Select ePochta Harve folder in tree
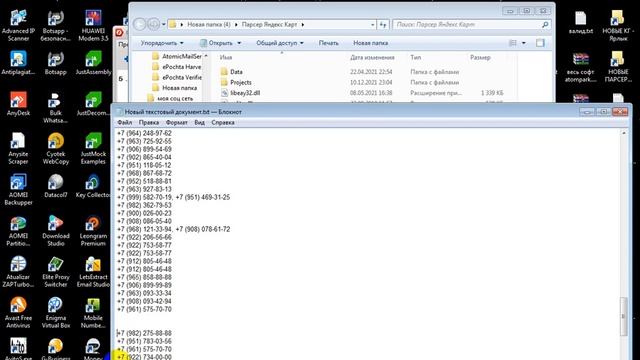 (178, 67)
